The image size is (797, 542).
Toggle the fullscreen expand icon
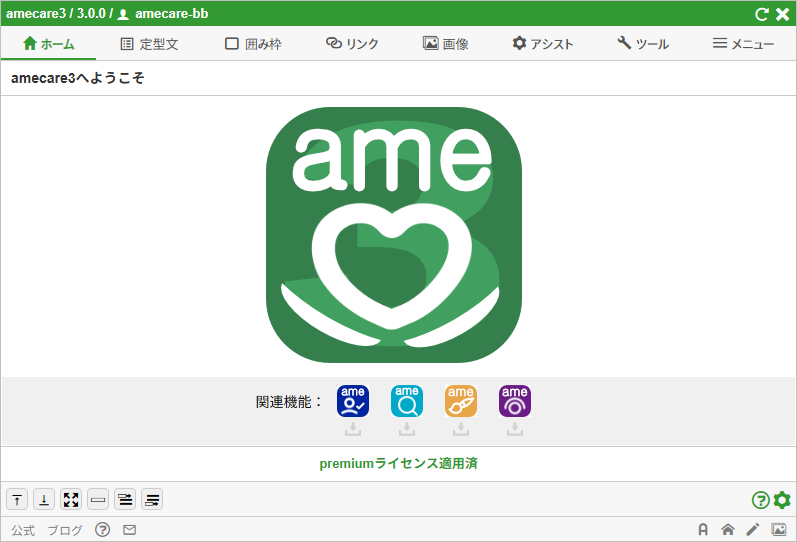coord(71,499)
